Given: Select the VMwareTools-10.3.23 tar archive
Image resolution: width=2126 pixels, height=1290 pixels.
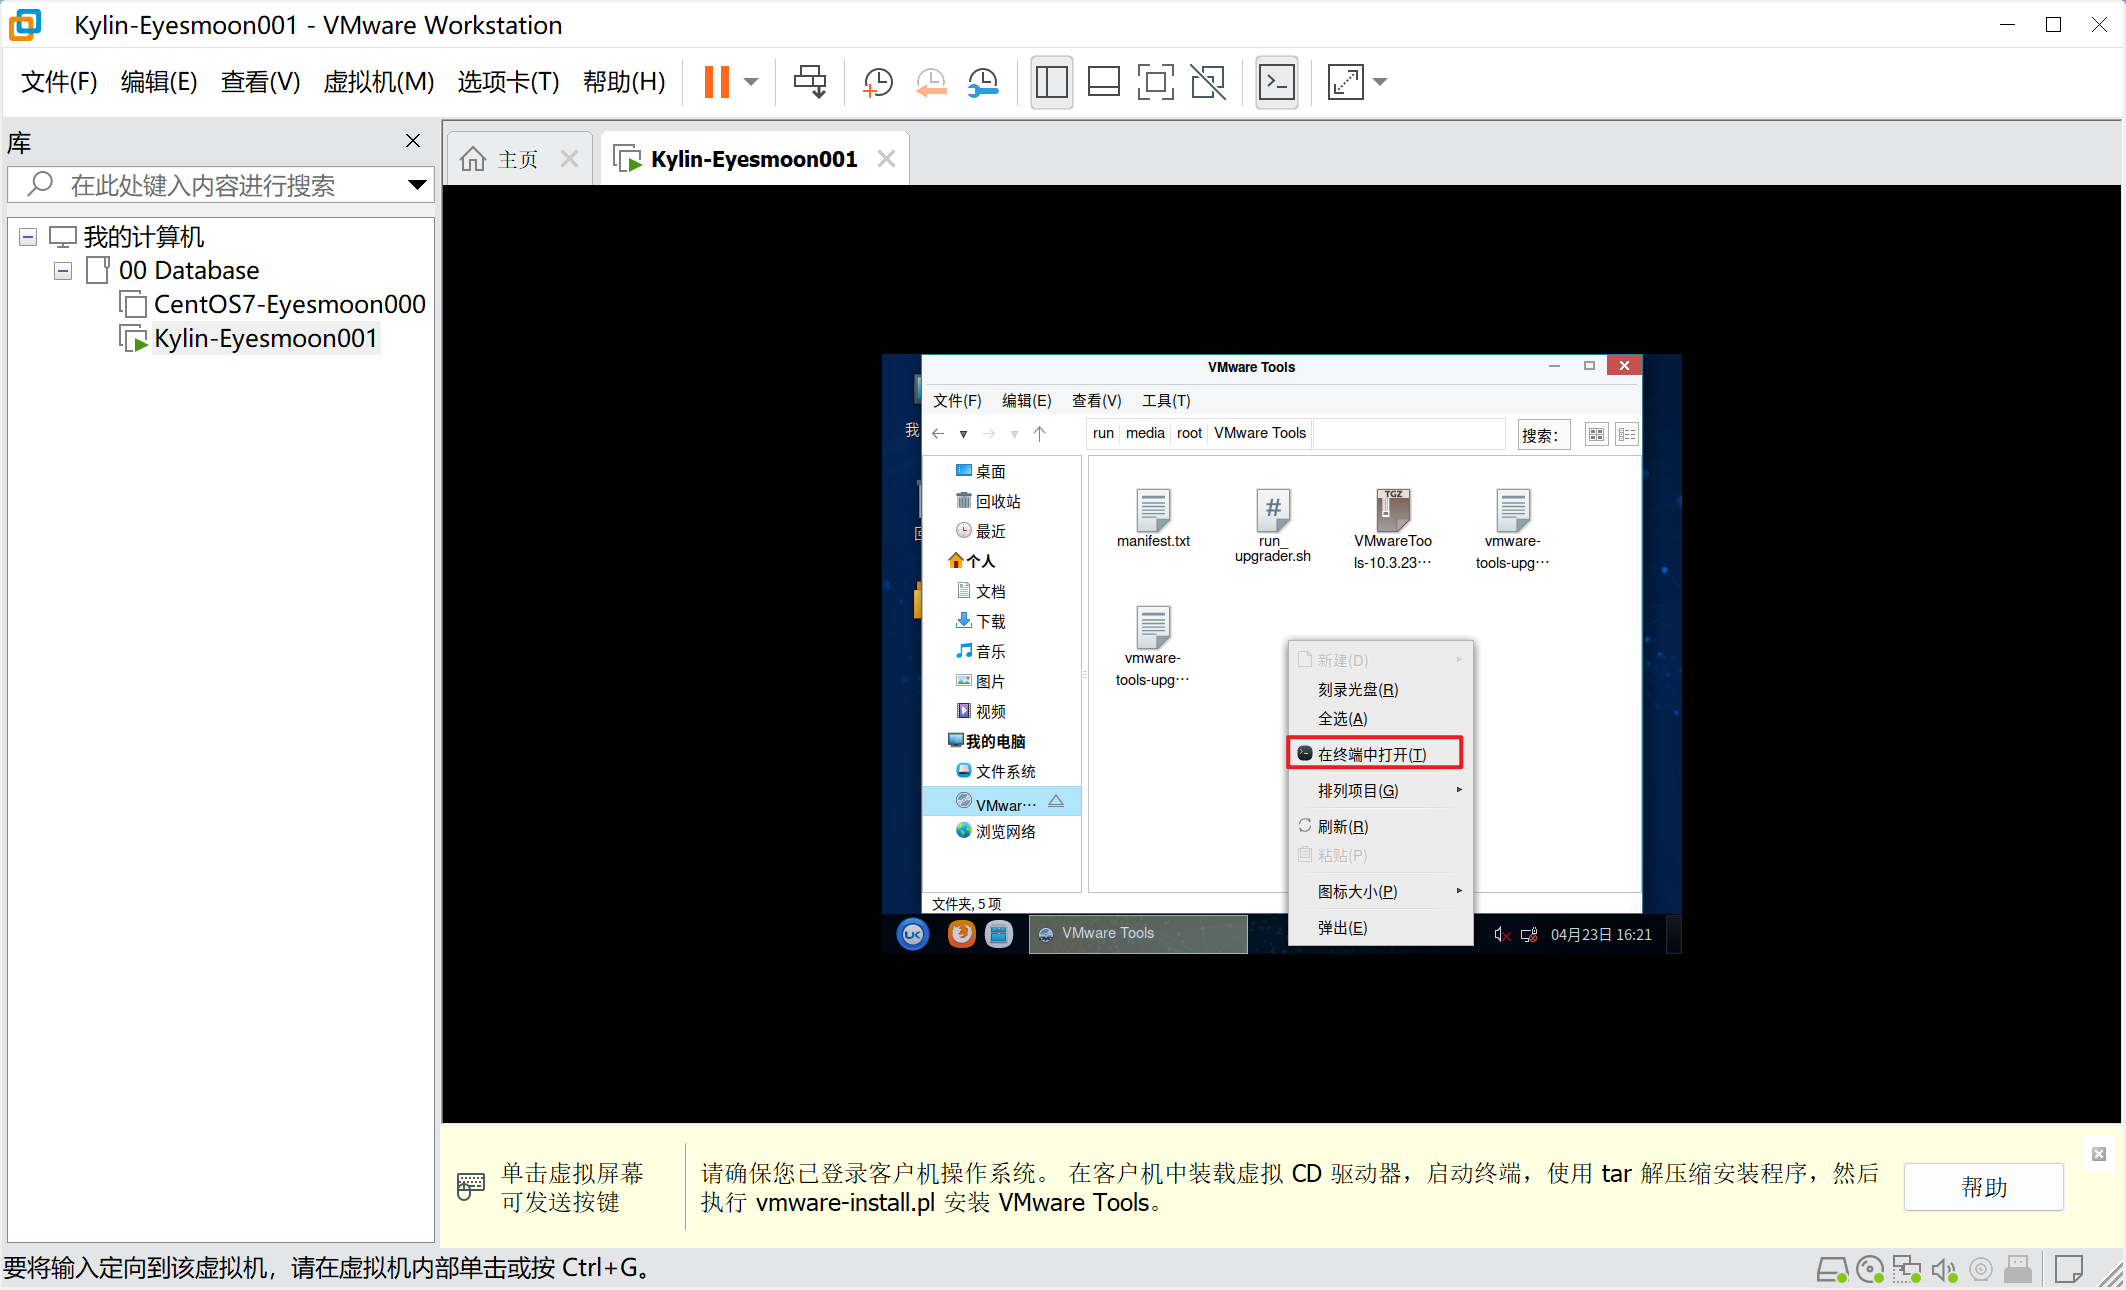Looking at the screenshot, I should point(1392,530).
